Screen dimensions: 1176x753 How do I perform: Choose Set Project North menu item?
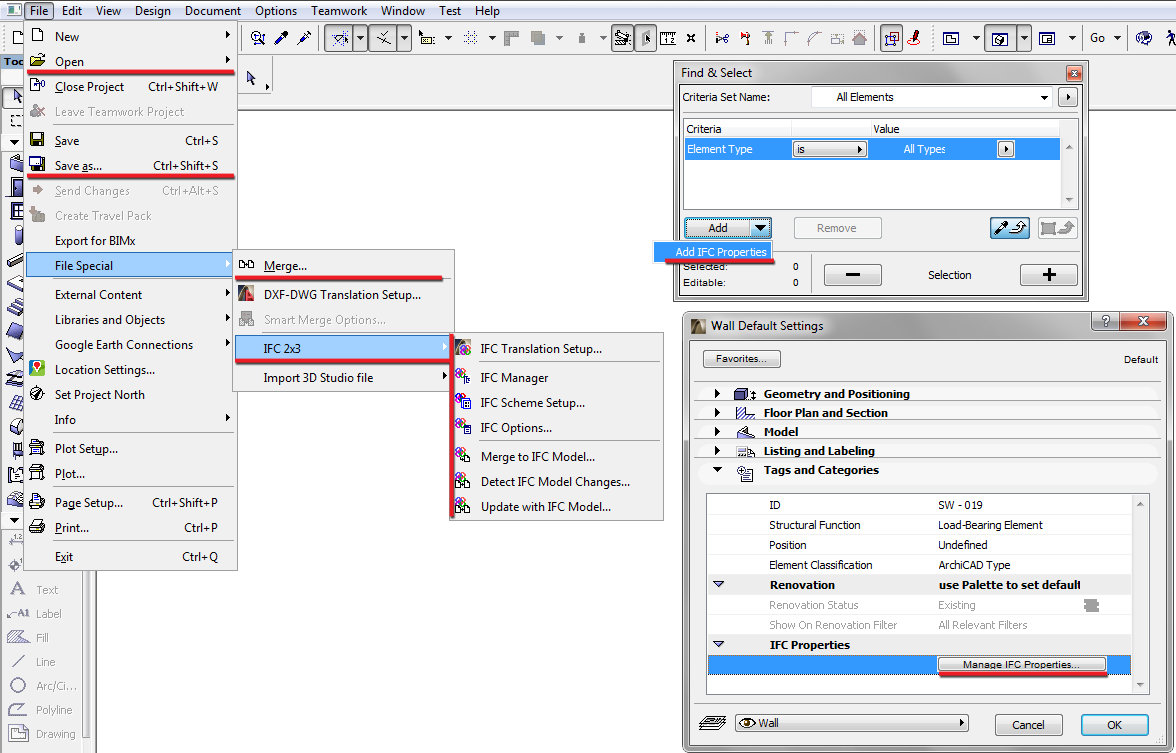point(131,394)
